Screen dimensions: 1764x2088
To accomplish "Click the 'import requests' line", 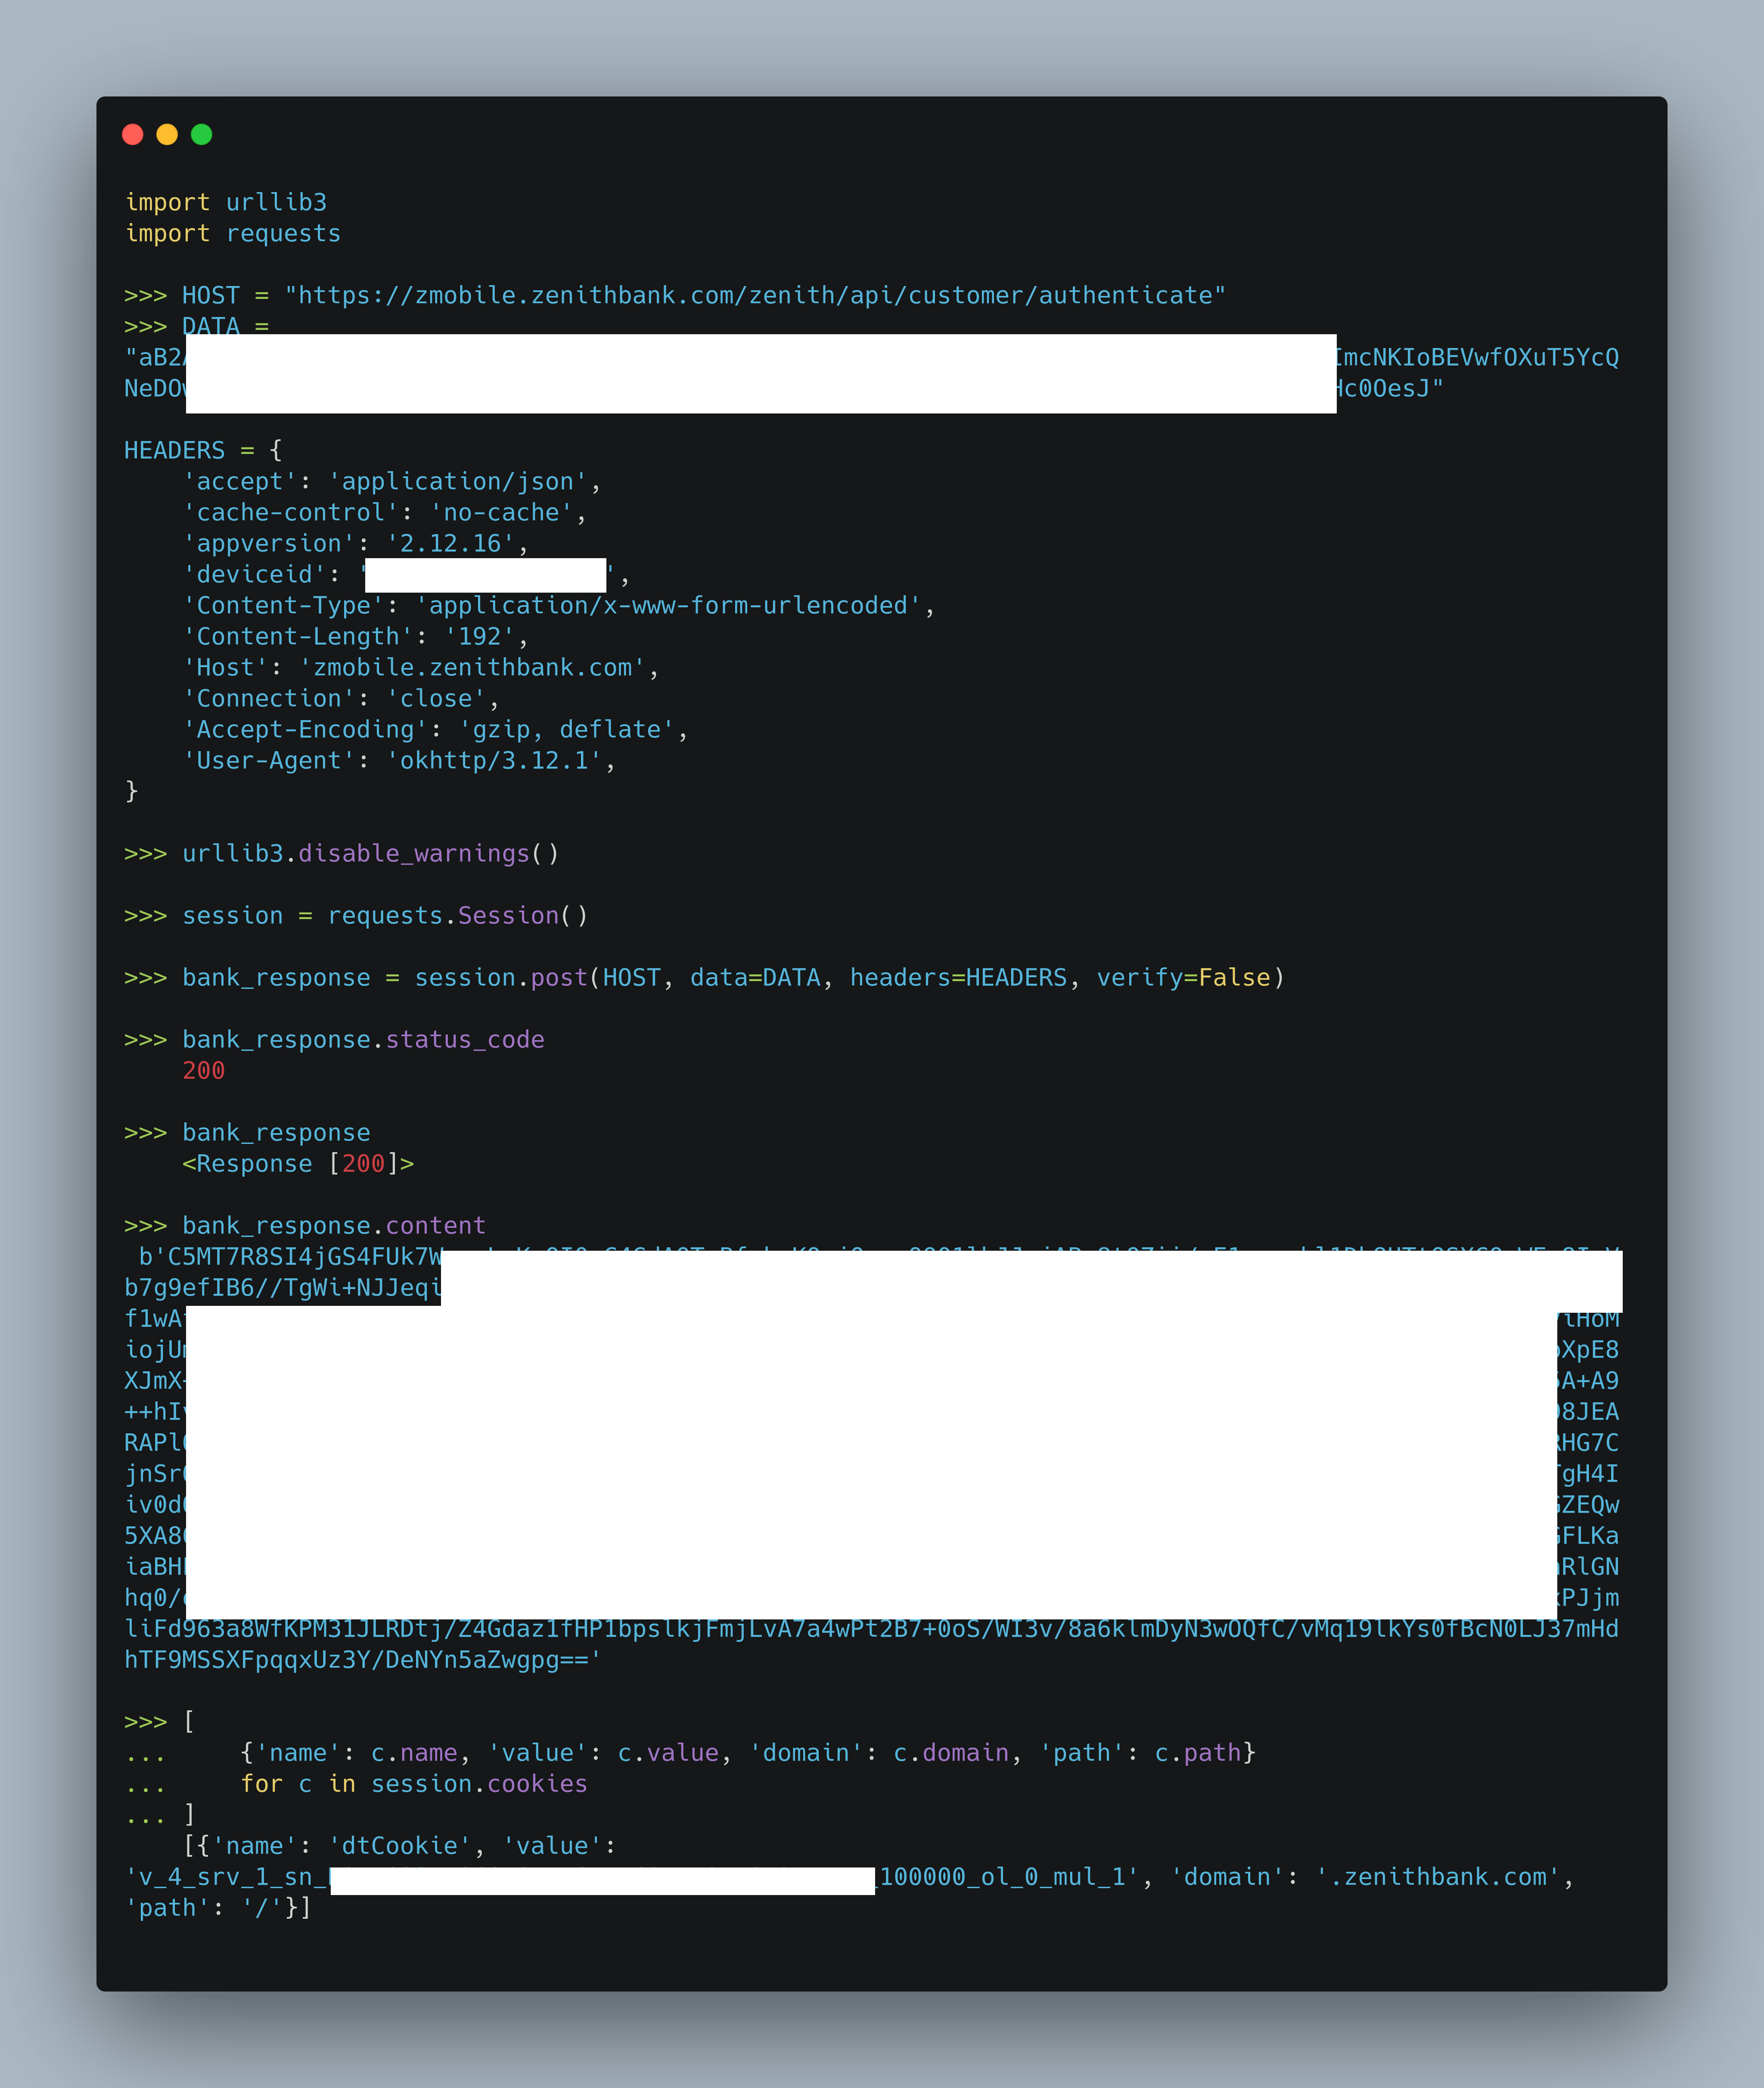I will [x=232, y=233].
